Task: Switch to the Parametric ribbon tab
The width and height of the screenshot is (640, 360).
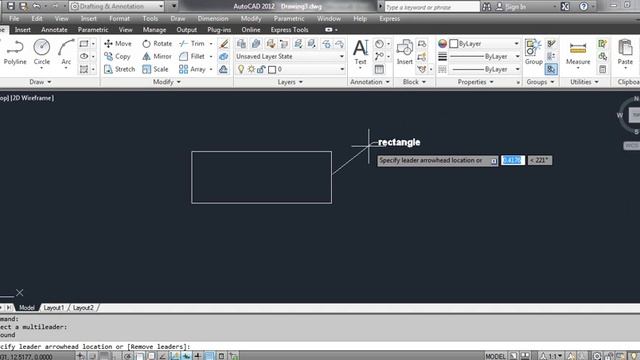Action: click(93, 30)
